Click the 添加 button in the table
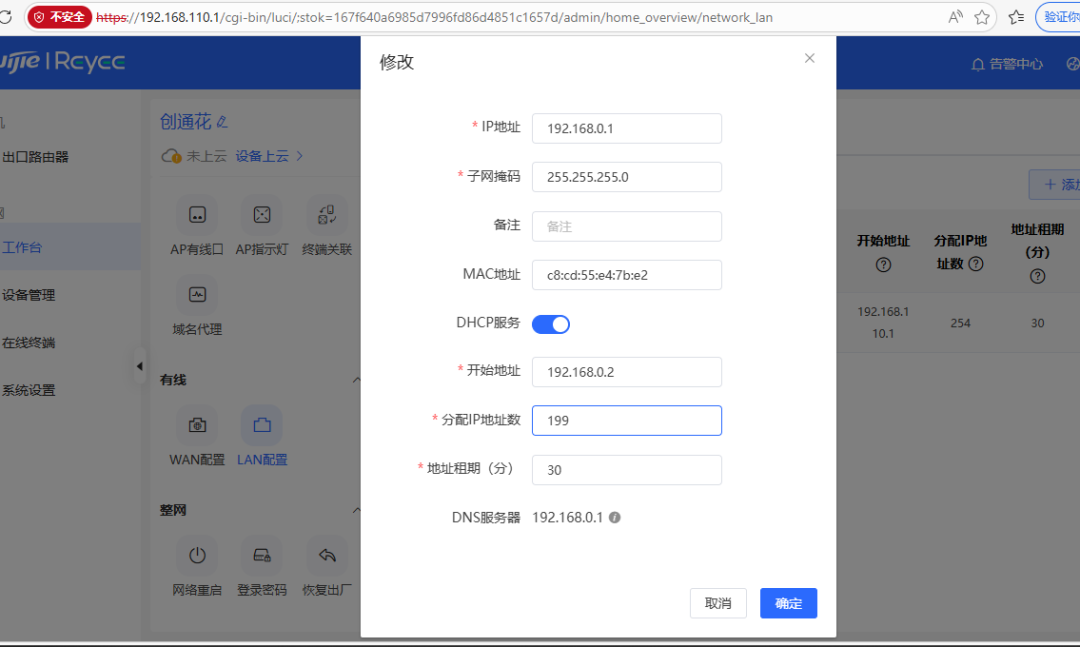This screenshot has width=1080, height=647. 1057,185
